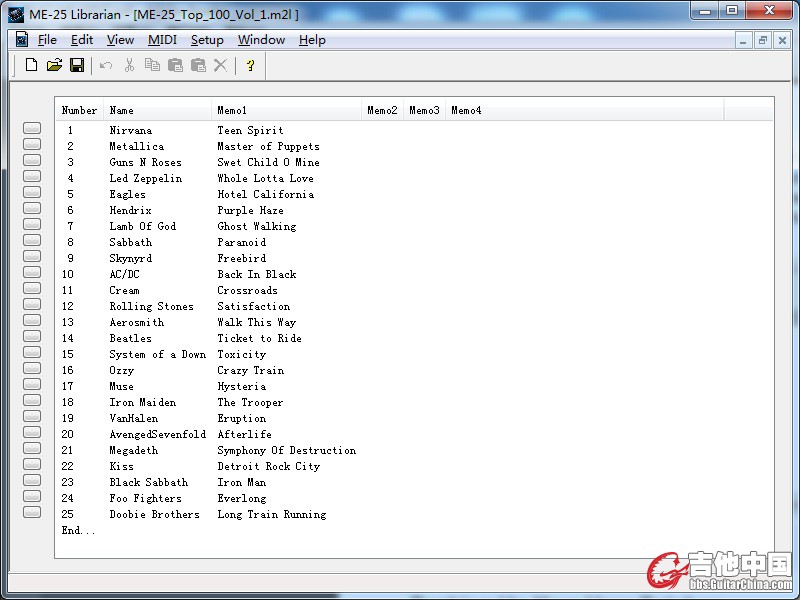The width and height of the screenshot is (800, 600).
Task: Click the Back In Black memo
Action: (257, 274)
